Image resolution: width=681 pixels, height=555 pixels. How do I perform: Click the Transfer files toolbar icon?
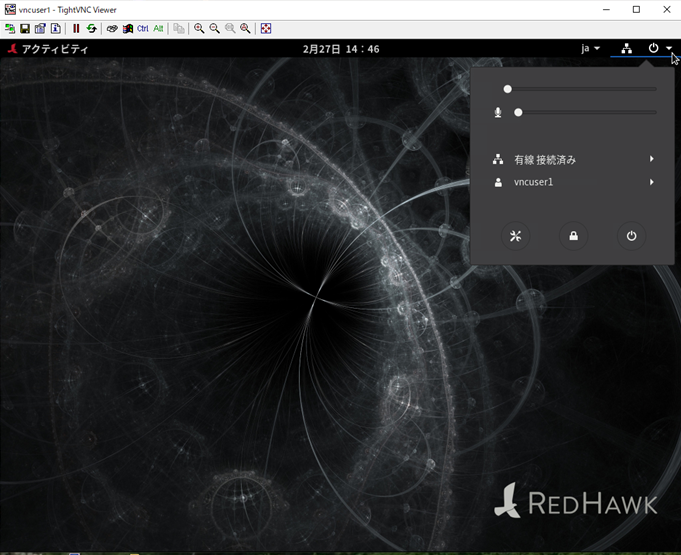click(179, 29)
